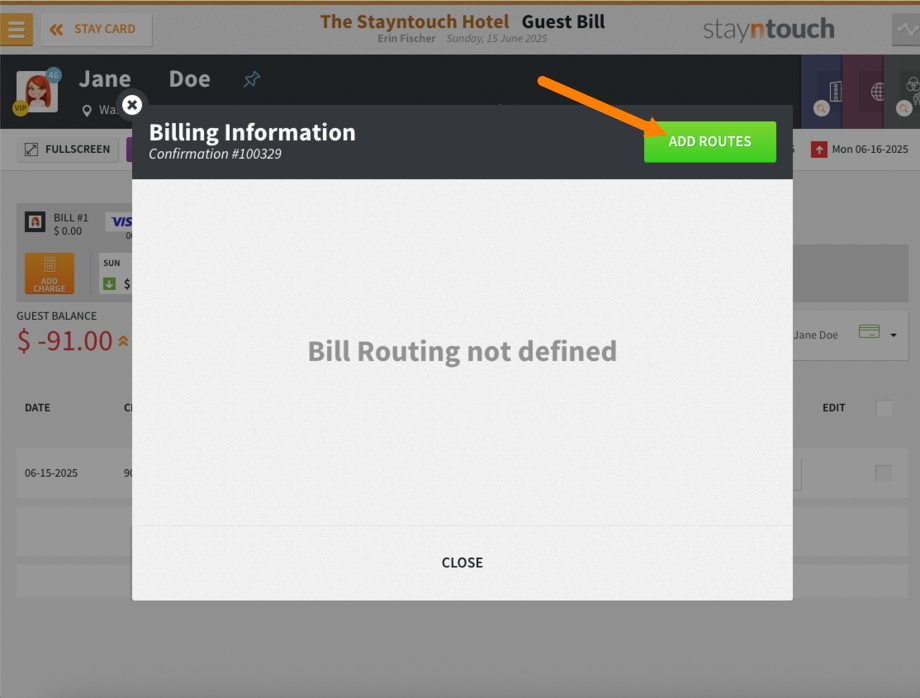Image resolution: width=920 pixels, height=698 pixels.
Task: Check the 06-15-2025 row checkbox
Action: (x=884, y=473)
